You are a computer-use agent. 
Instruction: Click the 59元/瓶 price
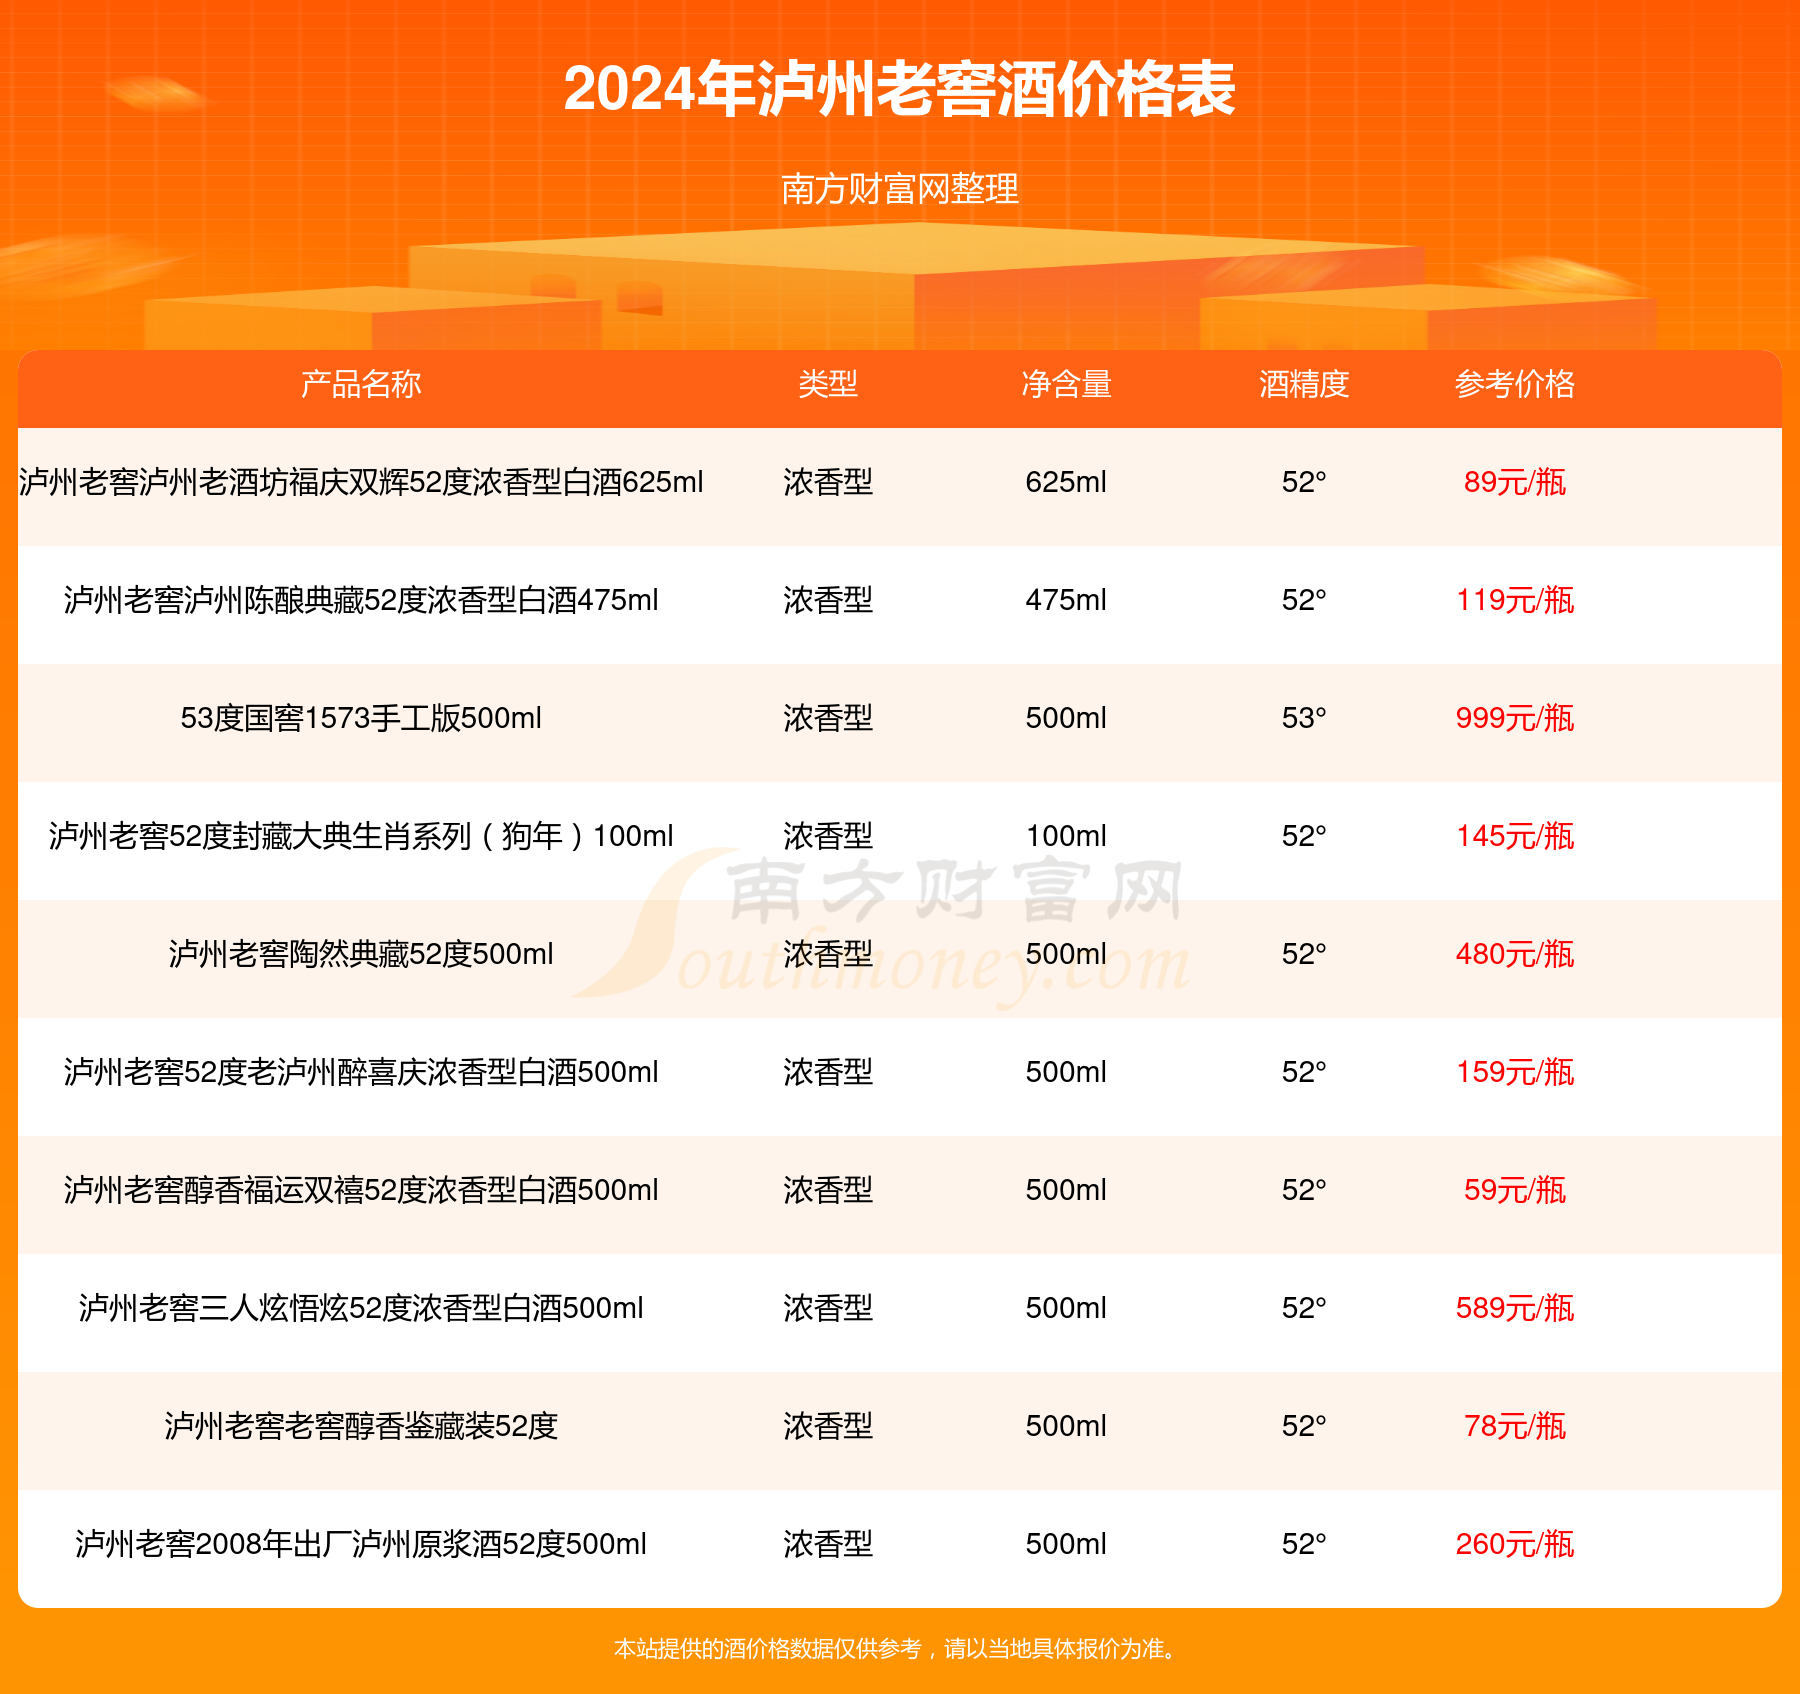click(x=1515, y=1190)
